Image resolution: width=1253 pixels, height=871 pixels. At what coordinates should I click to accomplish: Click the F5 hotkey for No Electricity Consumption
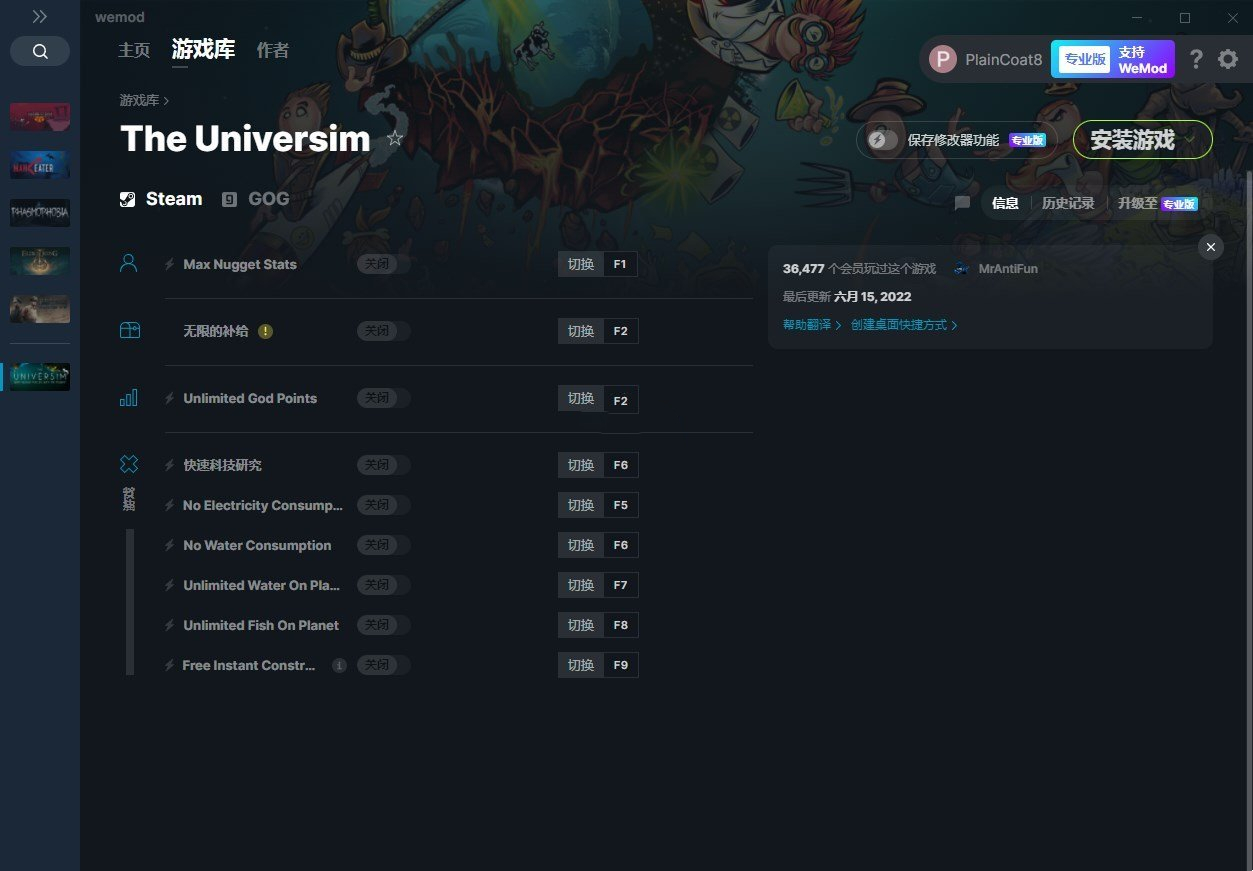click(x=620, y=505)
